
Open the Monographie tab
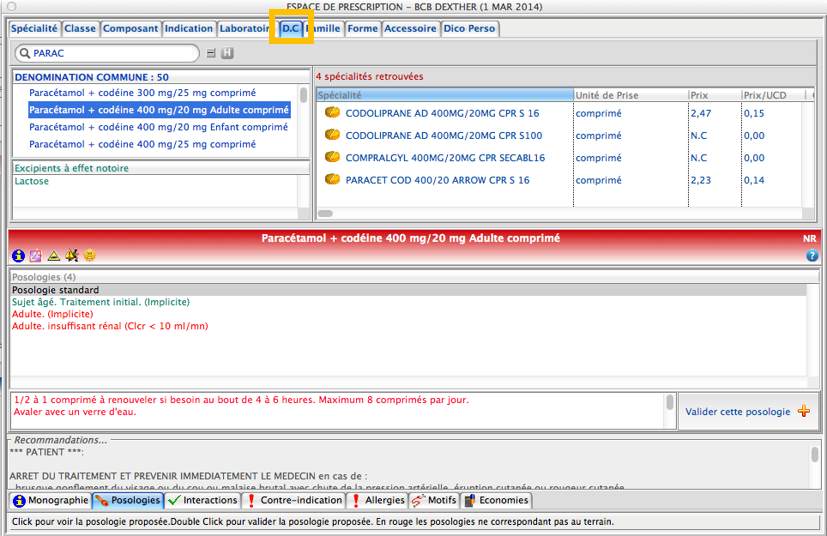pos(50,500)
